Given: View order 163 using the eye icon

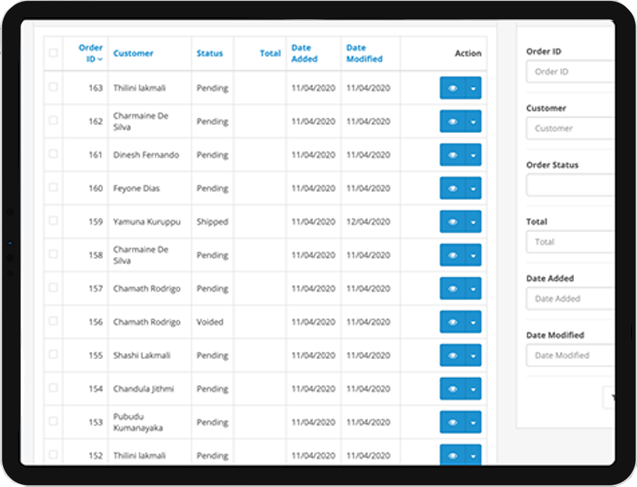Looking at the screenshot, I should [452, 88].
